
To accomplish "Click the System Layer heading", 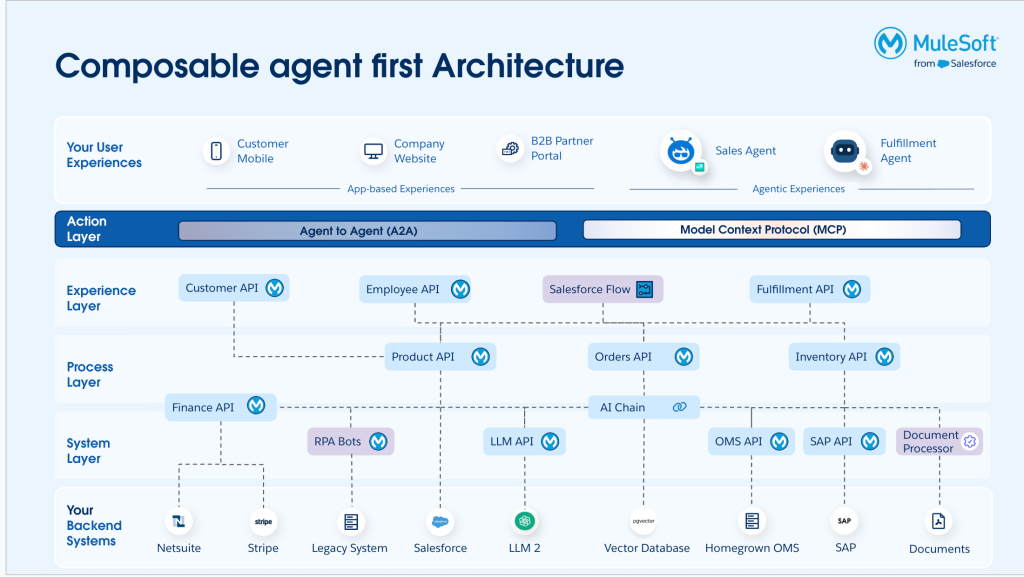I will [88, 451].
